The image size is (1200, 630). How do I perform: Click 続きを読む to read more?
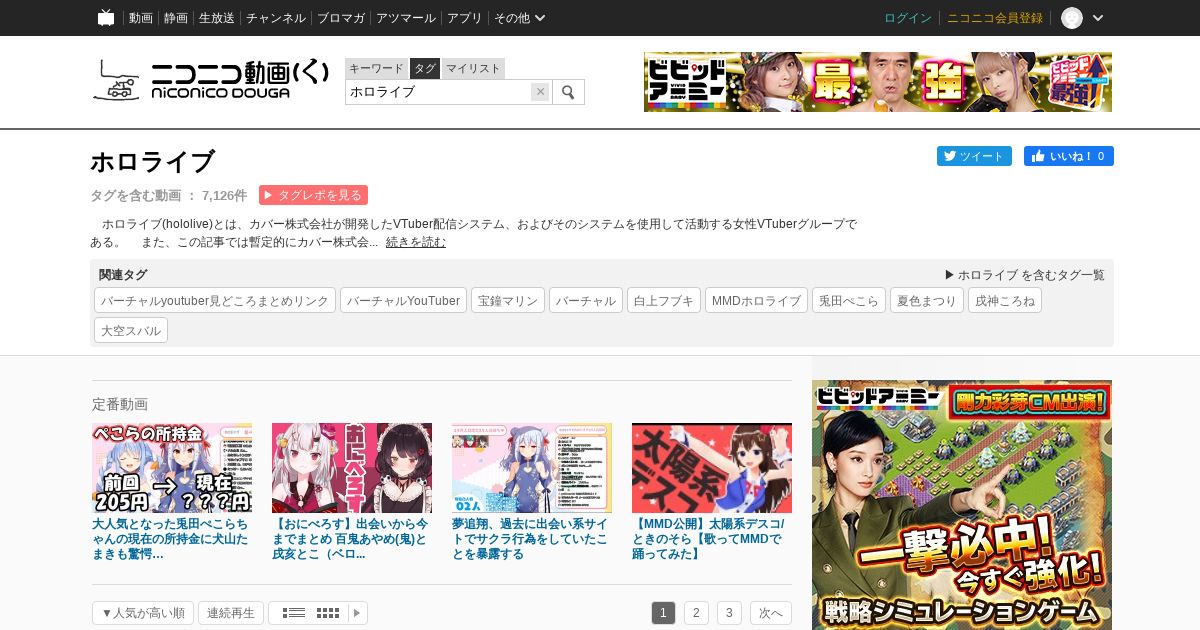(416, 242)
